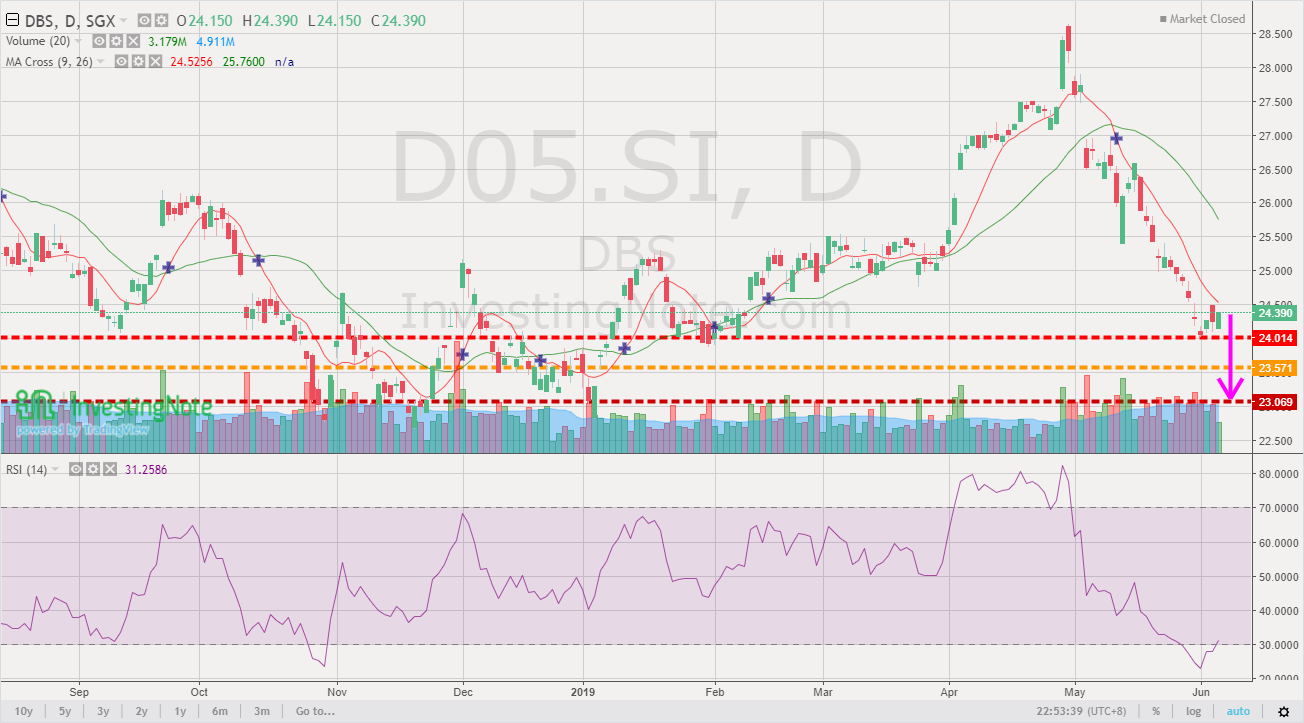
Task: Toggle visibility of the Volume indicator
Action: [x=97, y=40]
